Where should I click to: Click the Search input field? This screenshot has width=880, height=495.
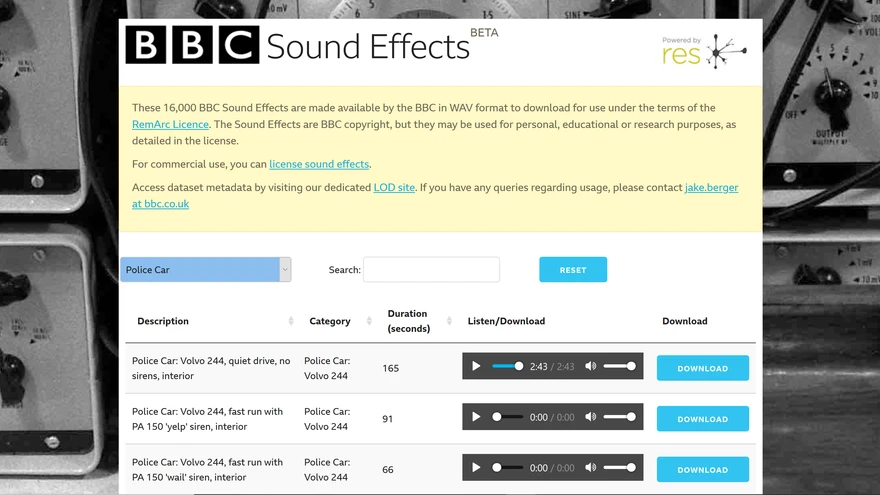tap(431, 270)
